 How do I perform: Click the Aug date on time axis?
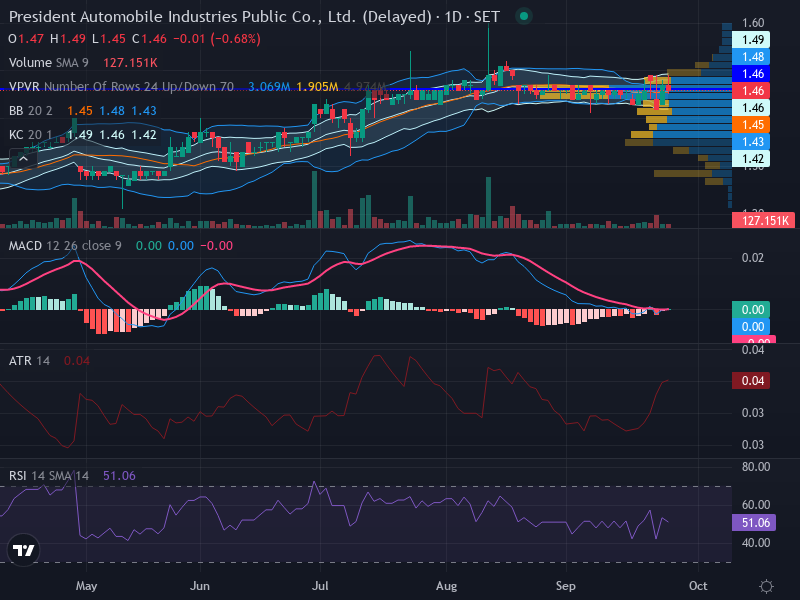point(446,586)
